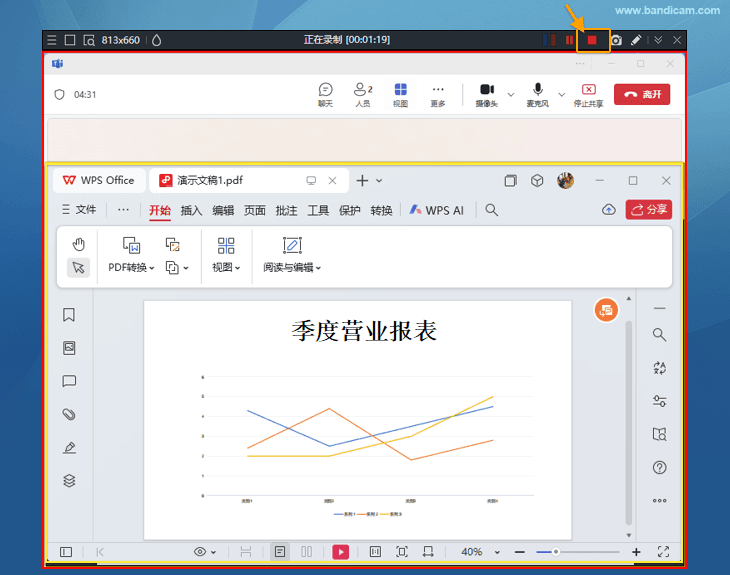Screen dimensions: 730x575
Task: Open help question mark in right sidebar
Action: 659,467
